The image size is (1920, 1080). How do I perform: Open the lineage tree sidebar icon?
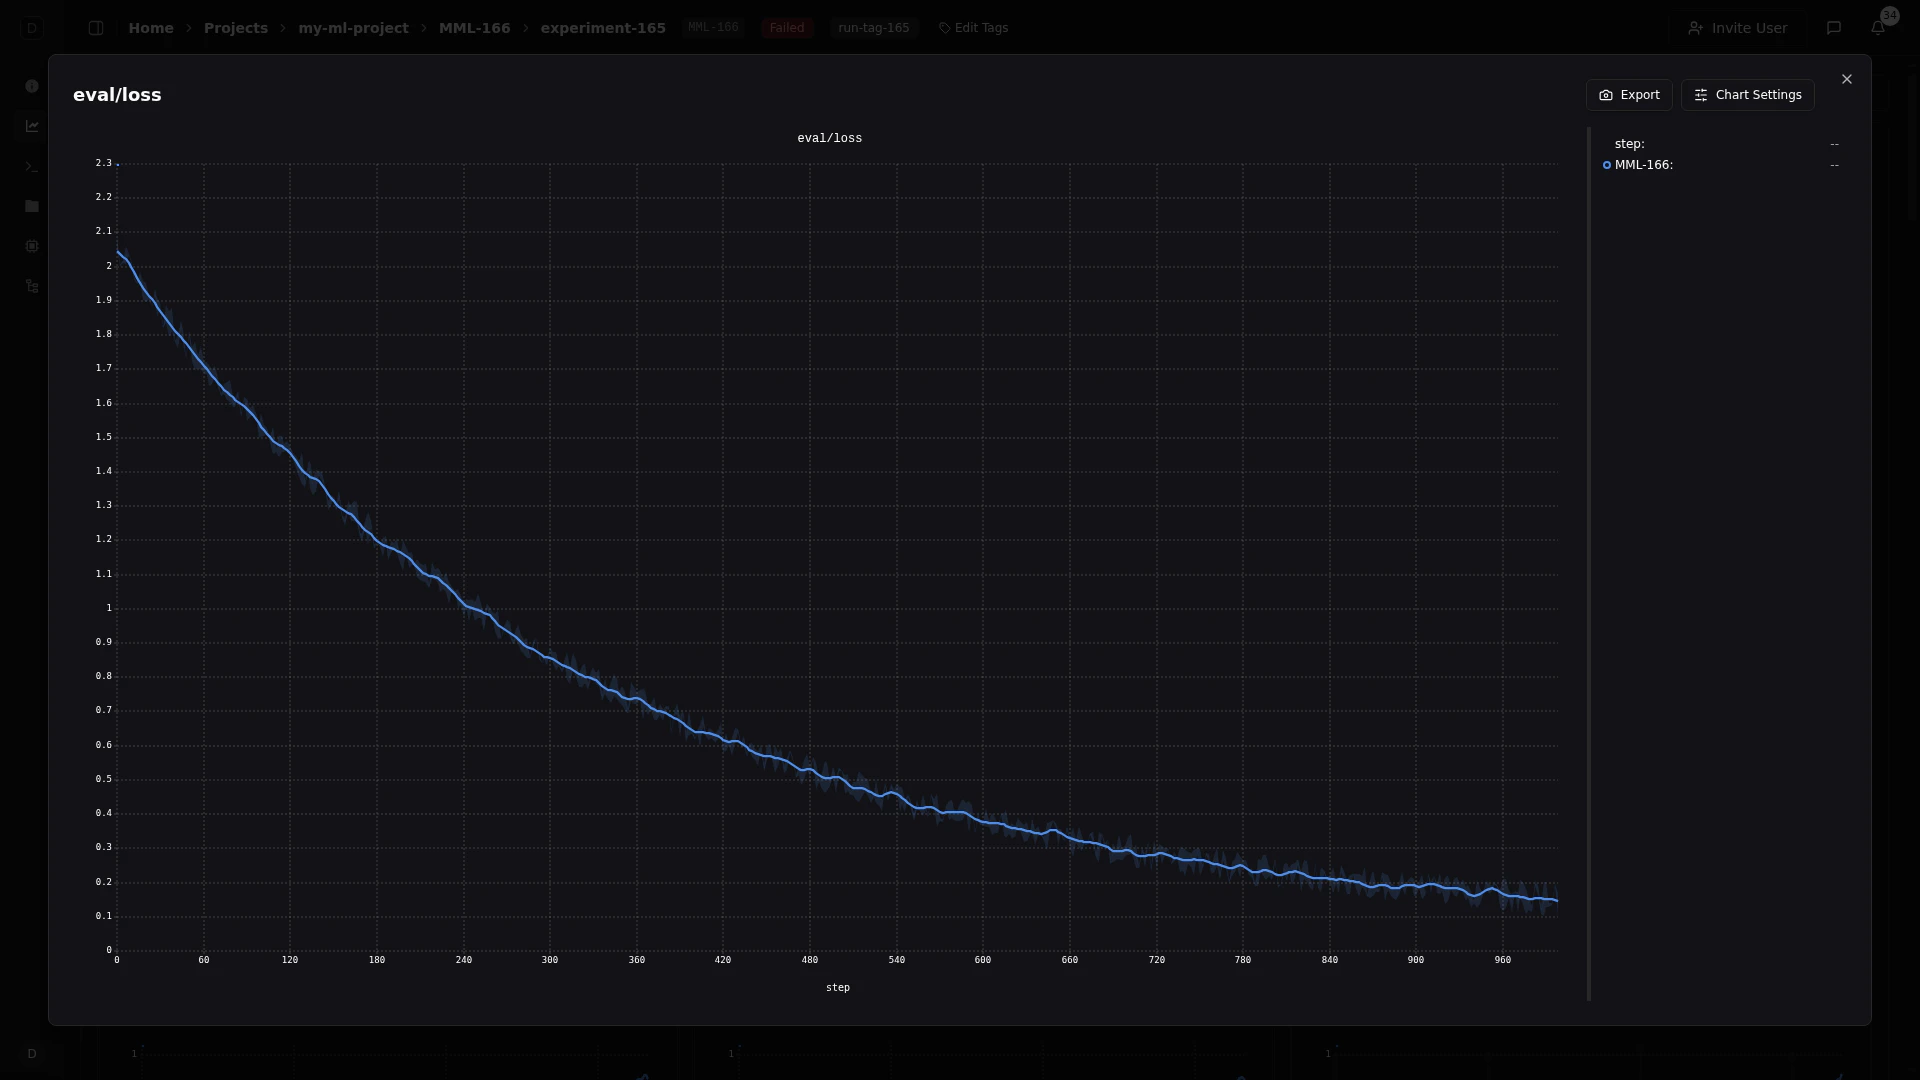pyautogui.click(x=32, y=286)
